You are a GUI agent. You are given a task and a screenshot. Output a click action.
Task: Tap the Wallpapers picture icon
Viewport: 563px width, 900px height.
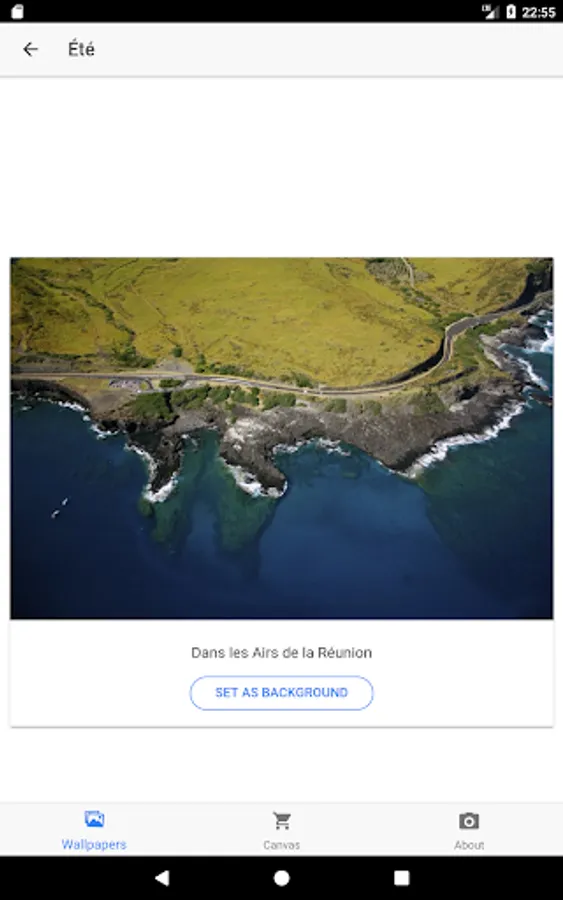pyautogui.click(x=94, y=818)
